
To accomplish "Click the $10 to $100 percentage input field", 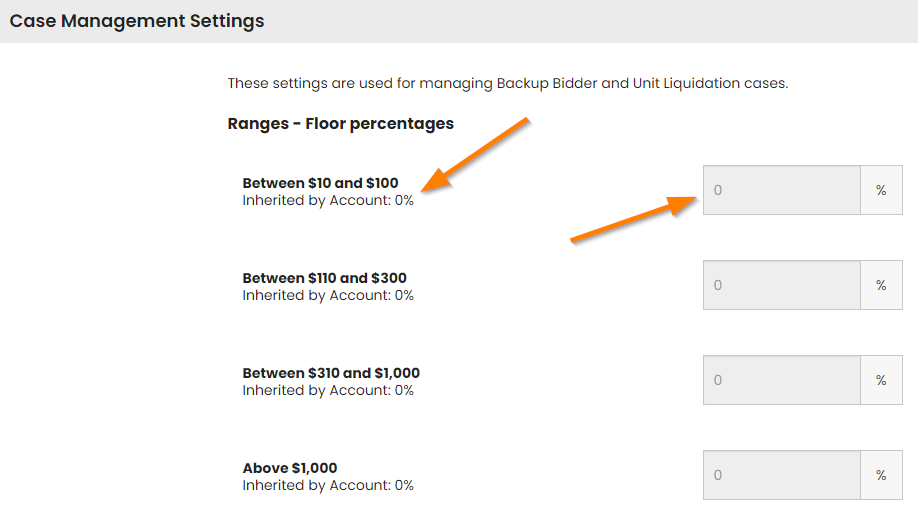I will click(782, 190).
